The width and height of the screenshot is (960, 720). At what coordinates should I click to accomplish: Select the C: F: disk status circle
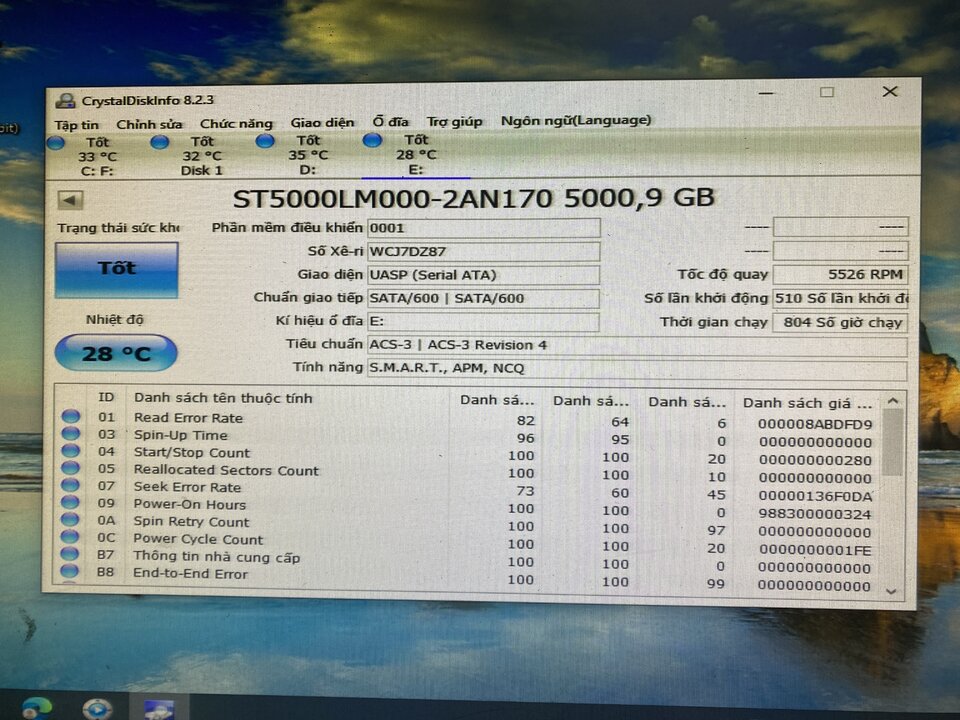click(x=56, y=143)
